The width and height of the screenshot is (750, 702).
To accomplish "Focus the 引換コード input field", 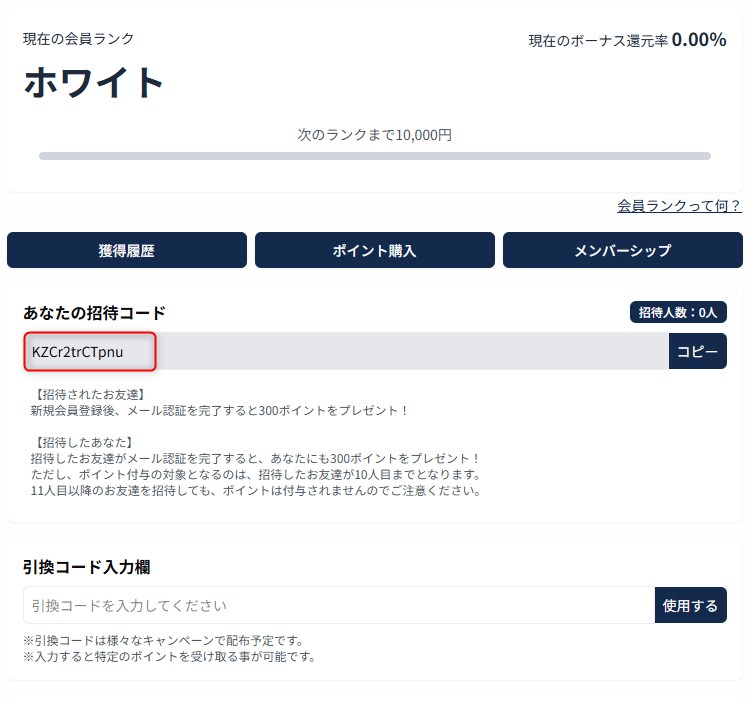I will coord(338,605).
